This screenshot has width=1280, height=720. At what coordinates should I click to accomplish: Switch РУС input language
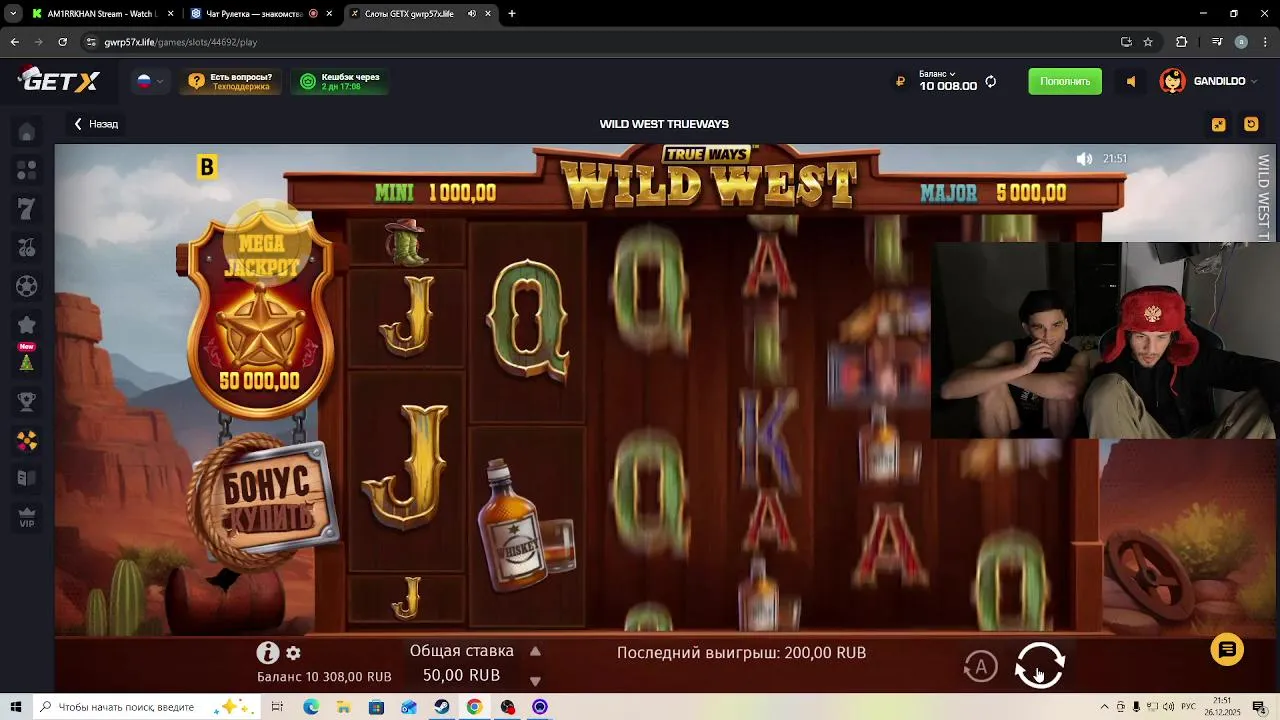point(1189,707)
